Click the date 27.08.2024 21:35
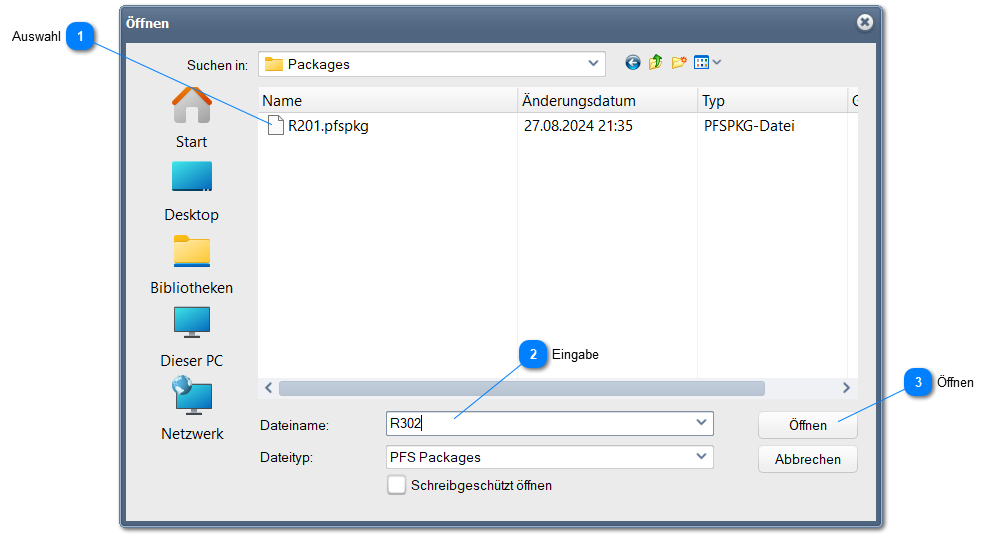Viewport: 990px width, 537px height. 578,126
